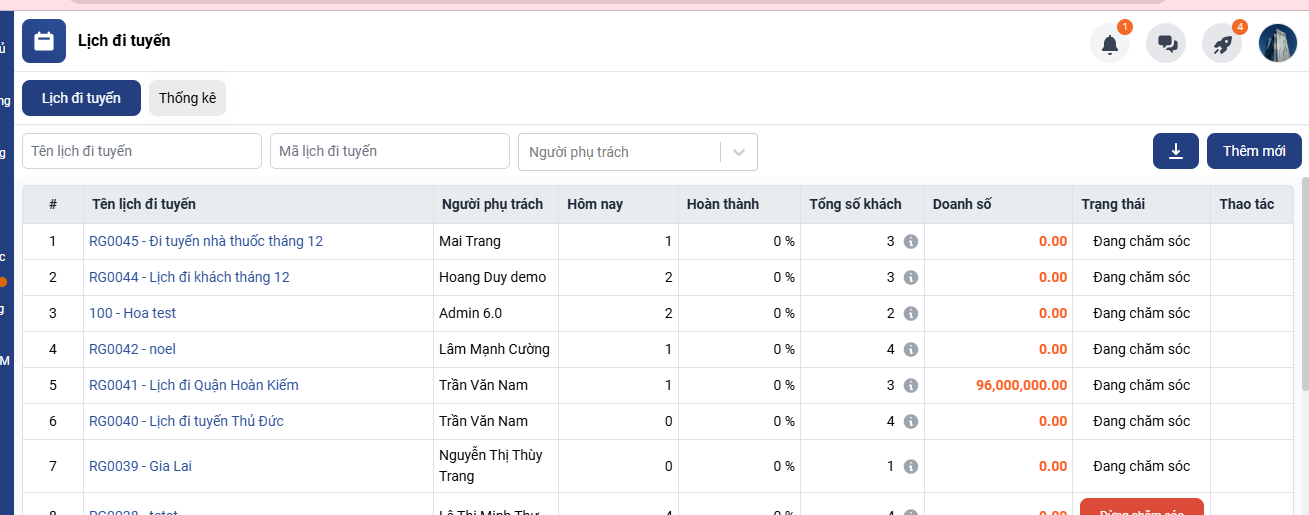Click the calendar icon beside page title

pyautogui.click(x=44, y=41)
